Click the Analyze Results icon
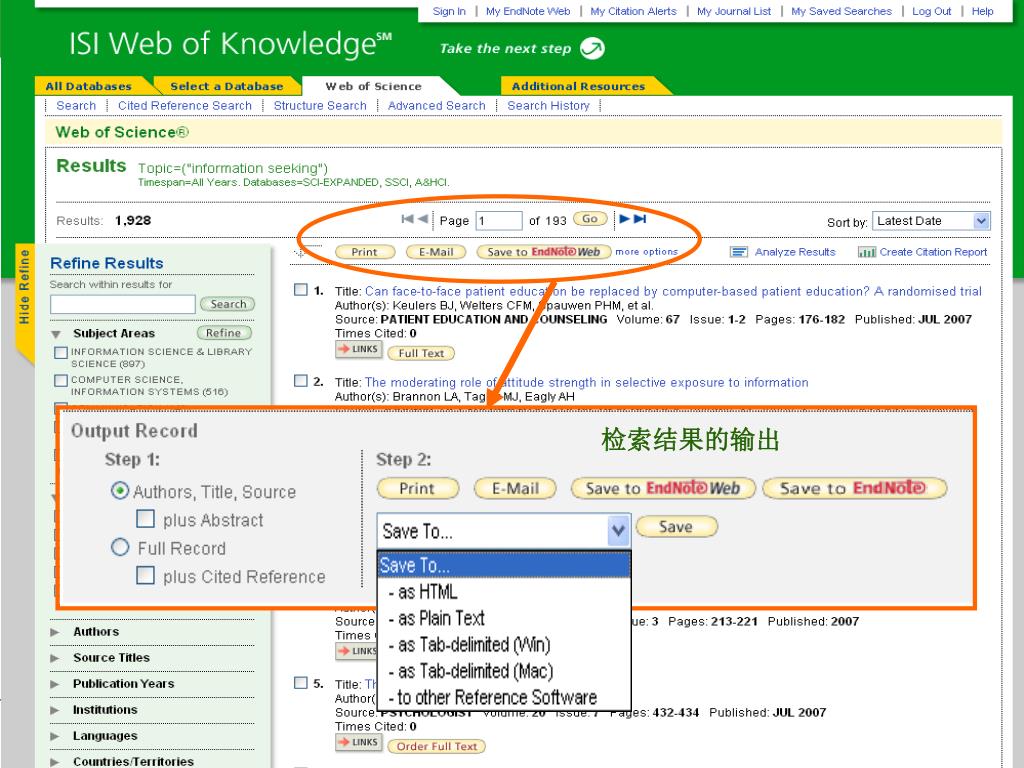Screen dimensions: 1024x768 [739, 252]
